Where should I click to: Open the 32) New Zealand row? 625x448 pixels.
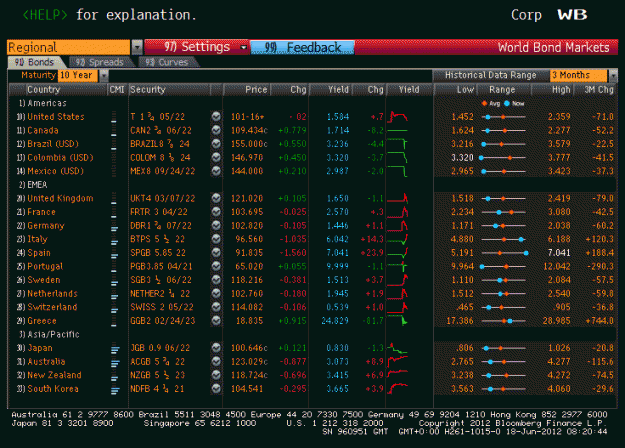(x=312, y=375)
